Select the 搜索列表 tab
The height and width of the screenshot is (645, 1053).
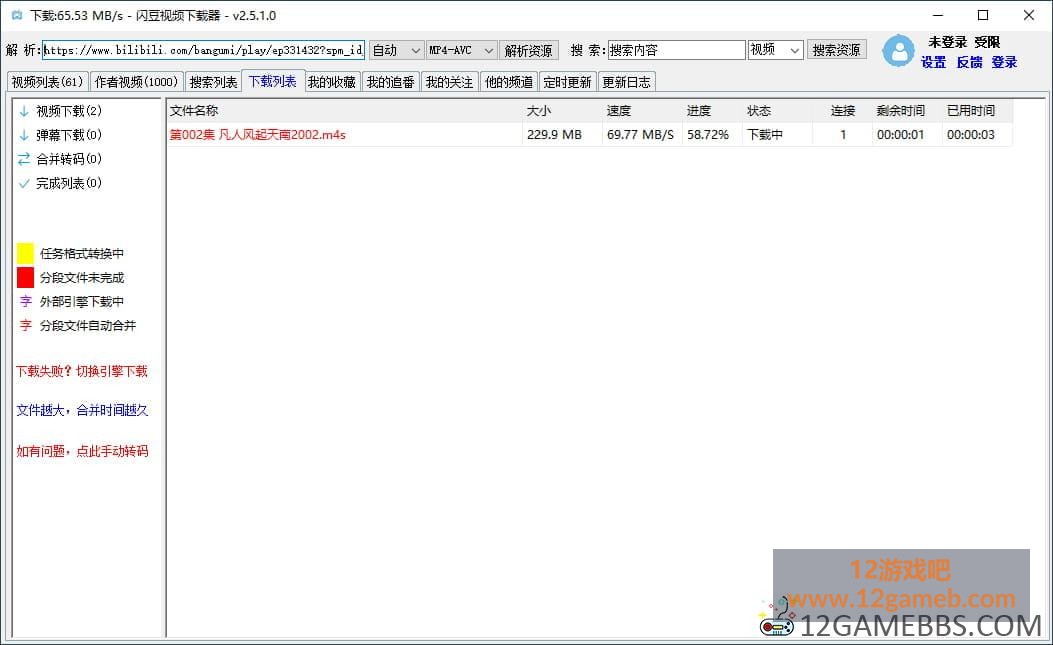pyautogui.click(x=213, y=82)
